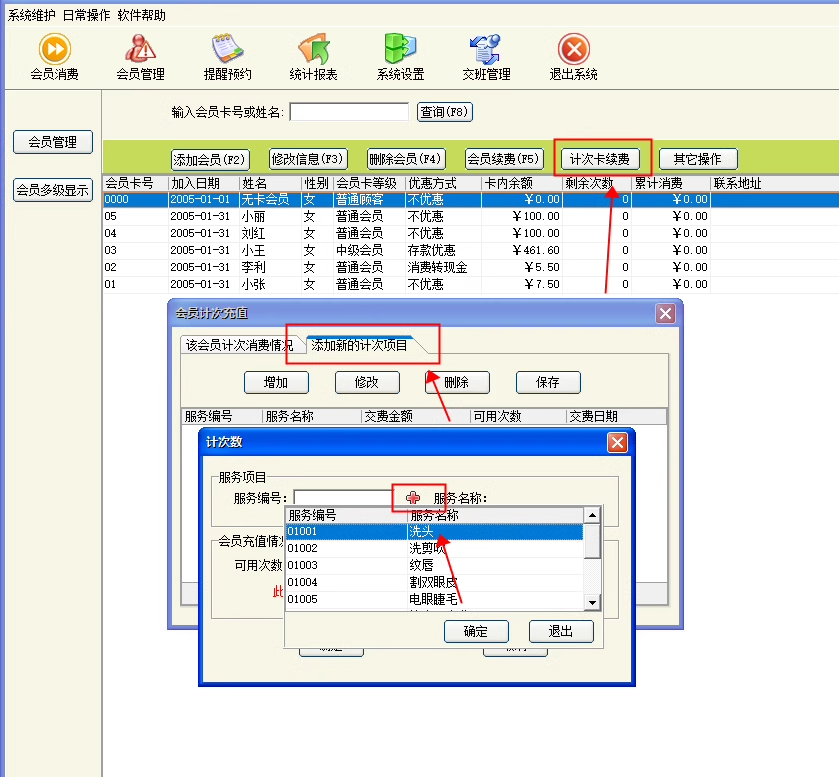Screen dimensions: 839x777
Task: Click 可用次数 column header in recharge window
Action: point(518,416)
